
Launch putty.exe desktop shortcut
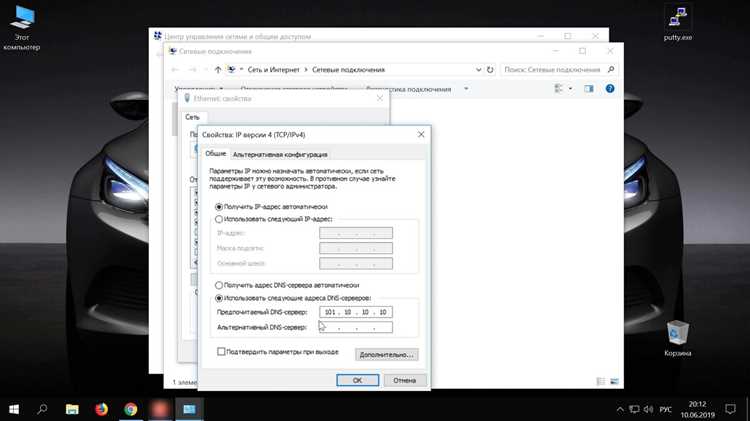(x=678, y=24)
